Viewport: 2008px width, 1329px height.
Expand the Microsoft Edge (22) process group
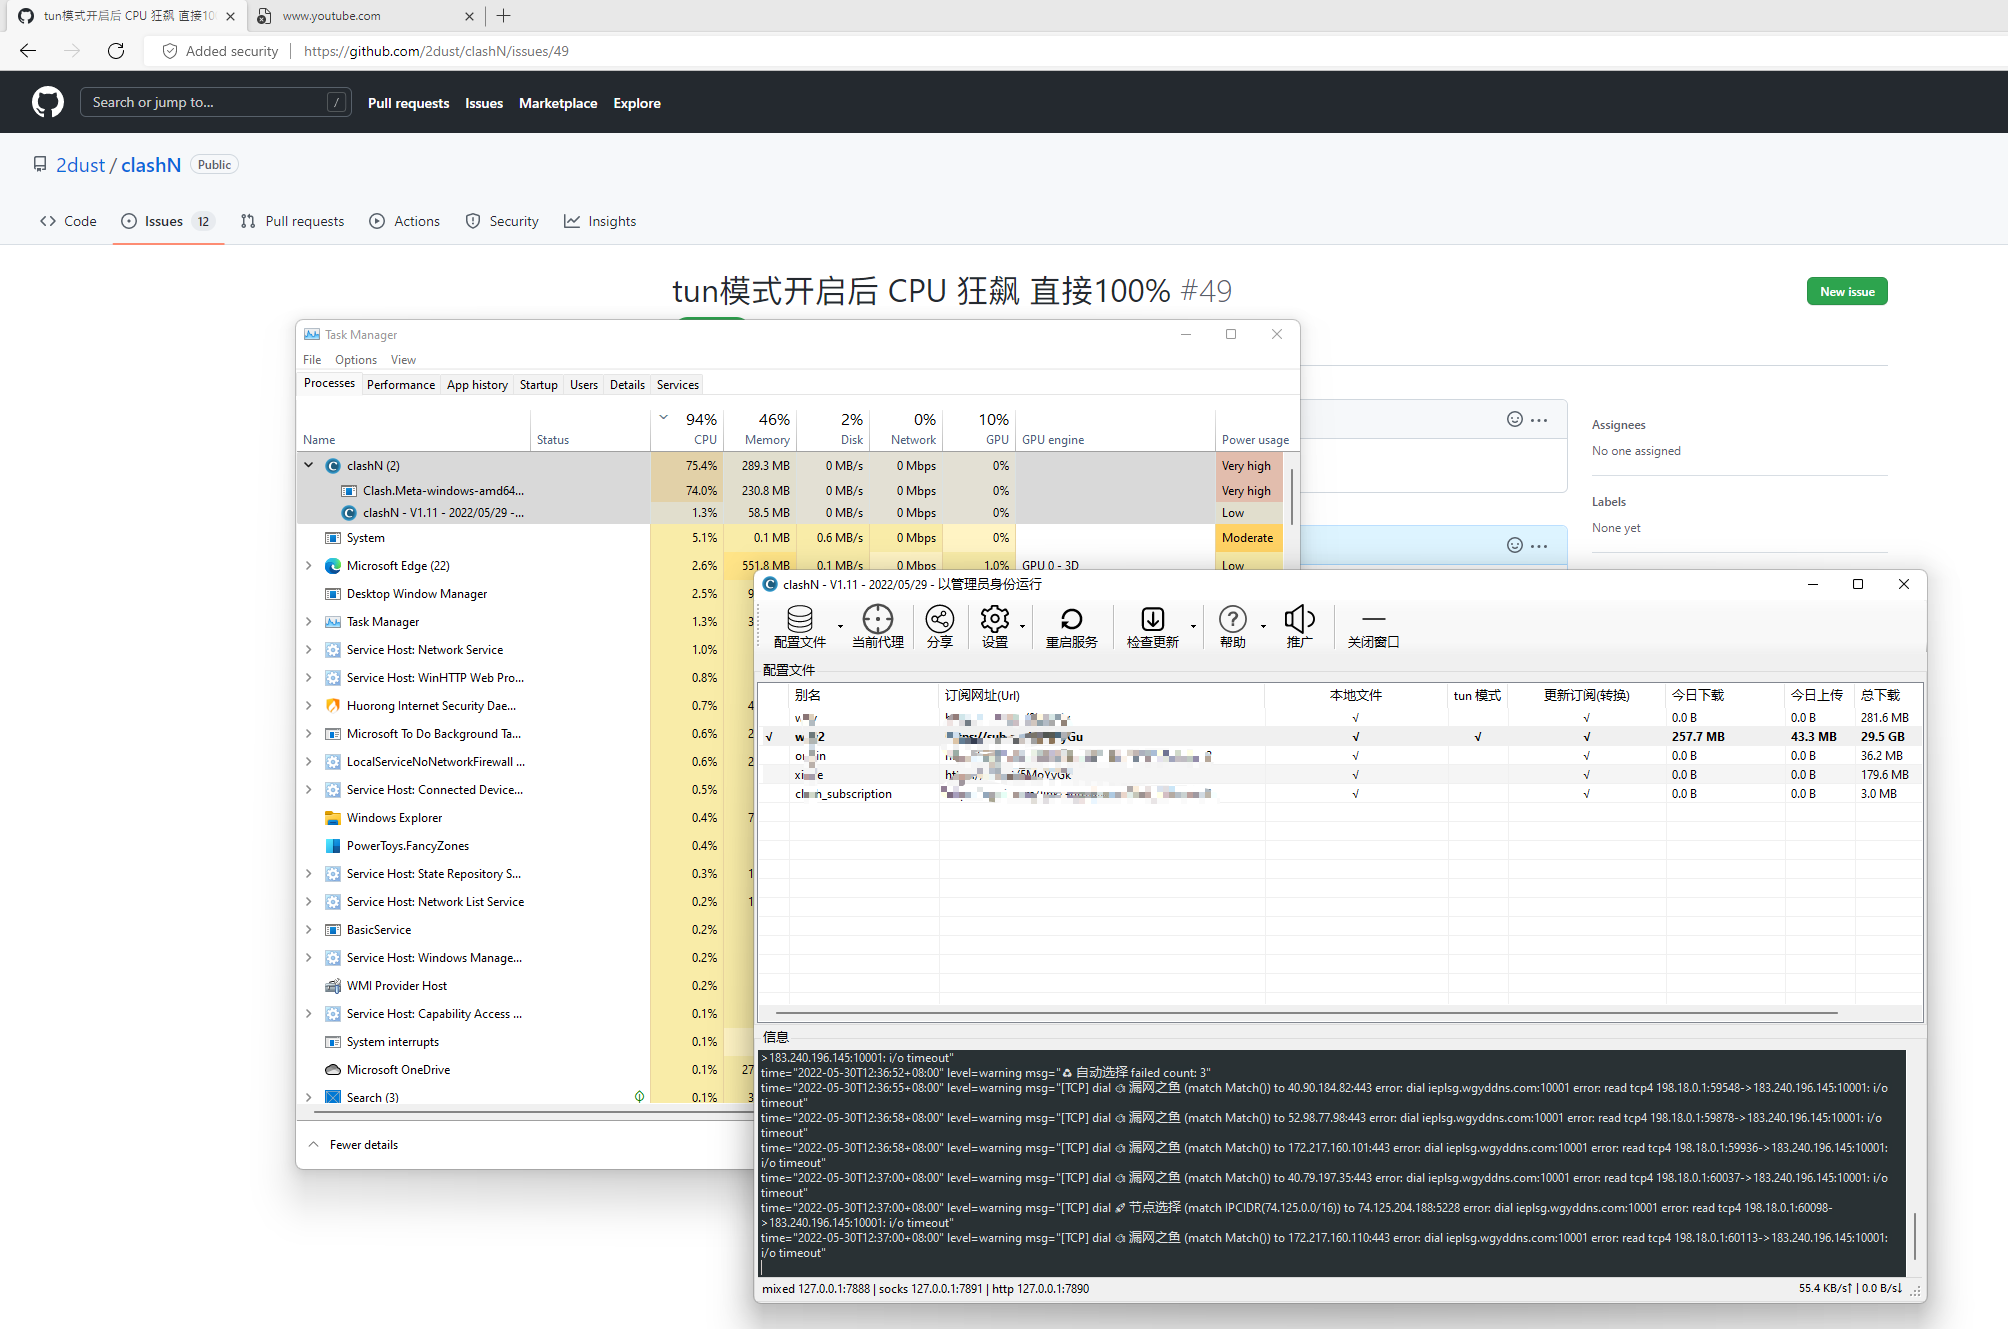(x=309, y=565)
